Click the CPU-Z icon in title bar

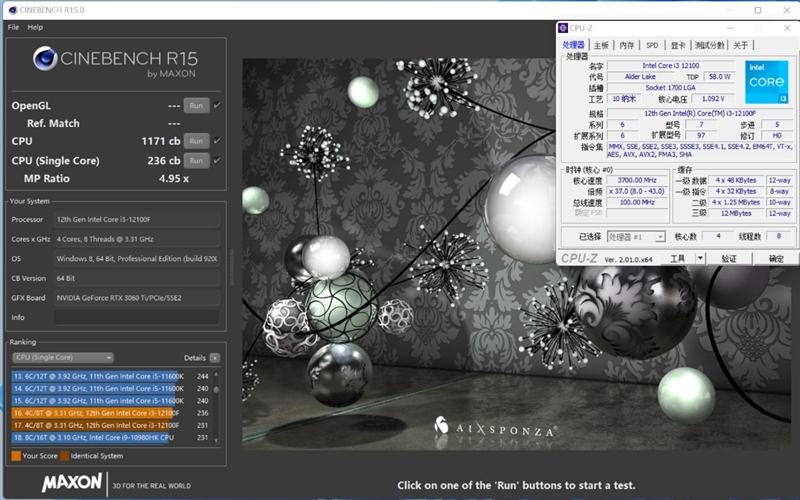coord(565,28)
